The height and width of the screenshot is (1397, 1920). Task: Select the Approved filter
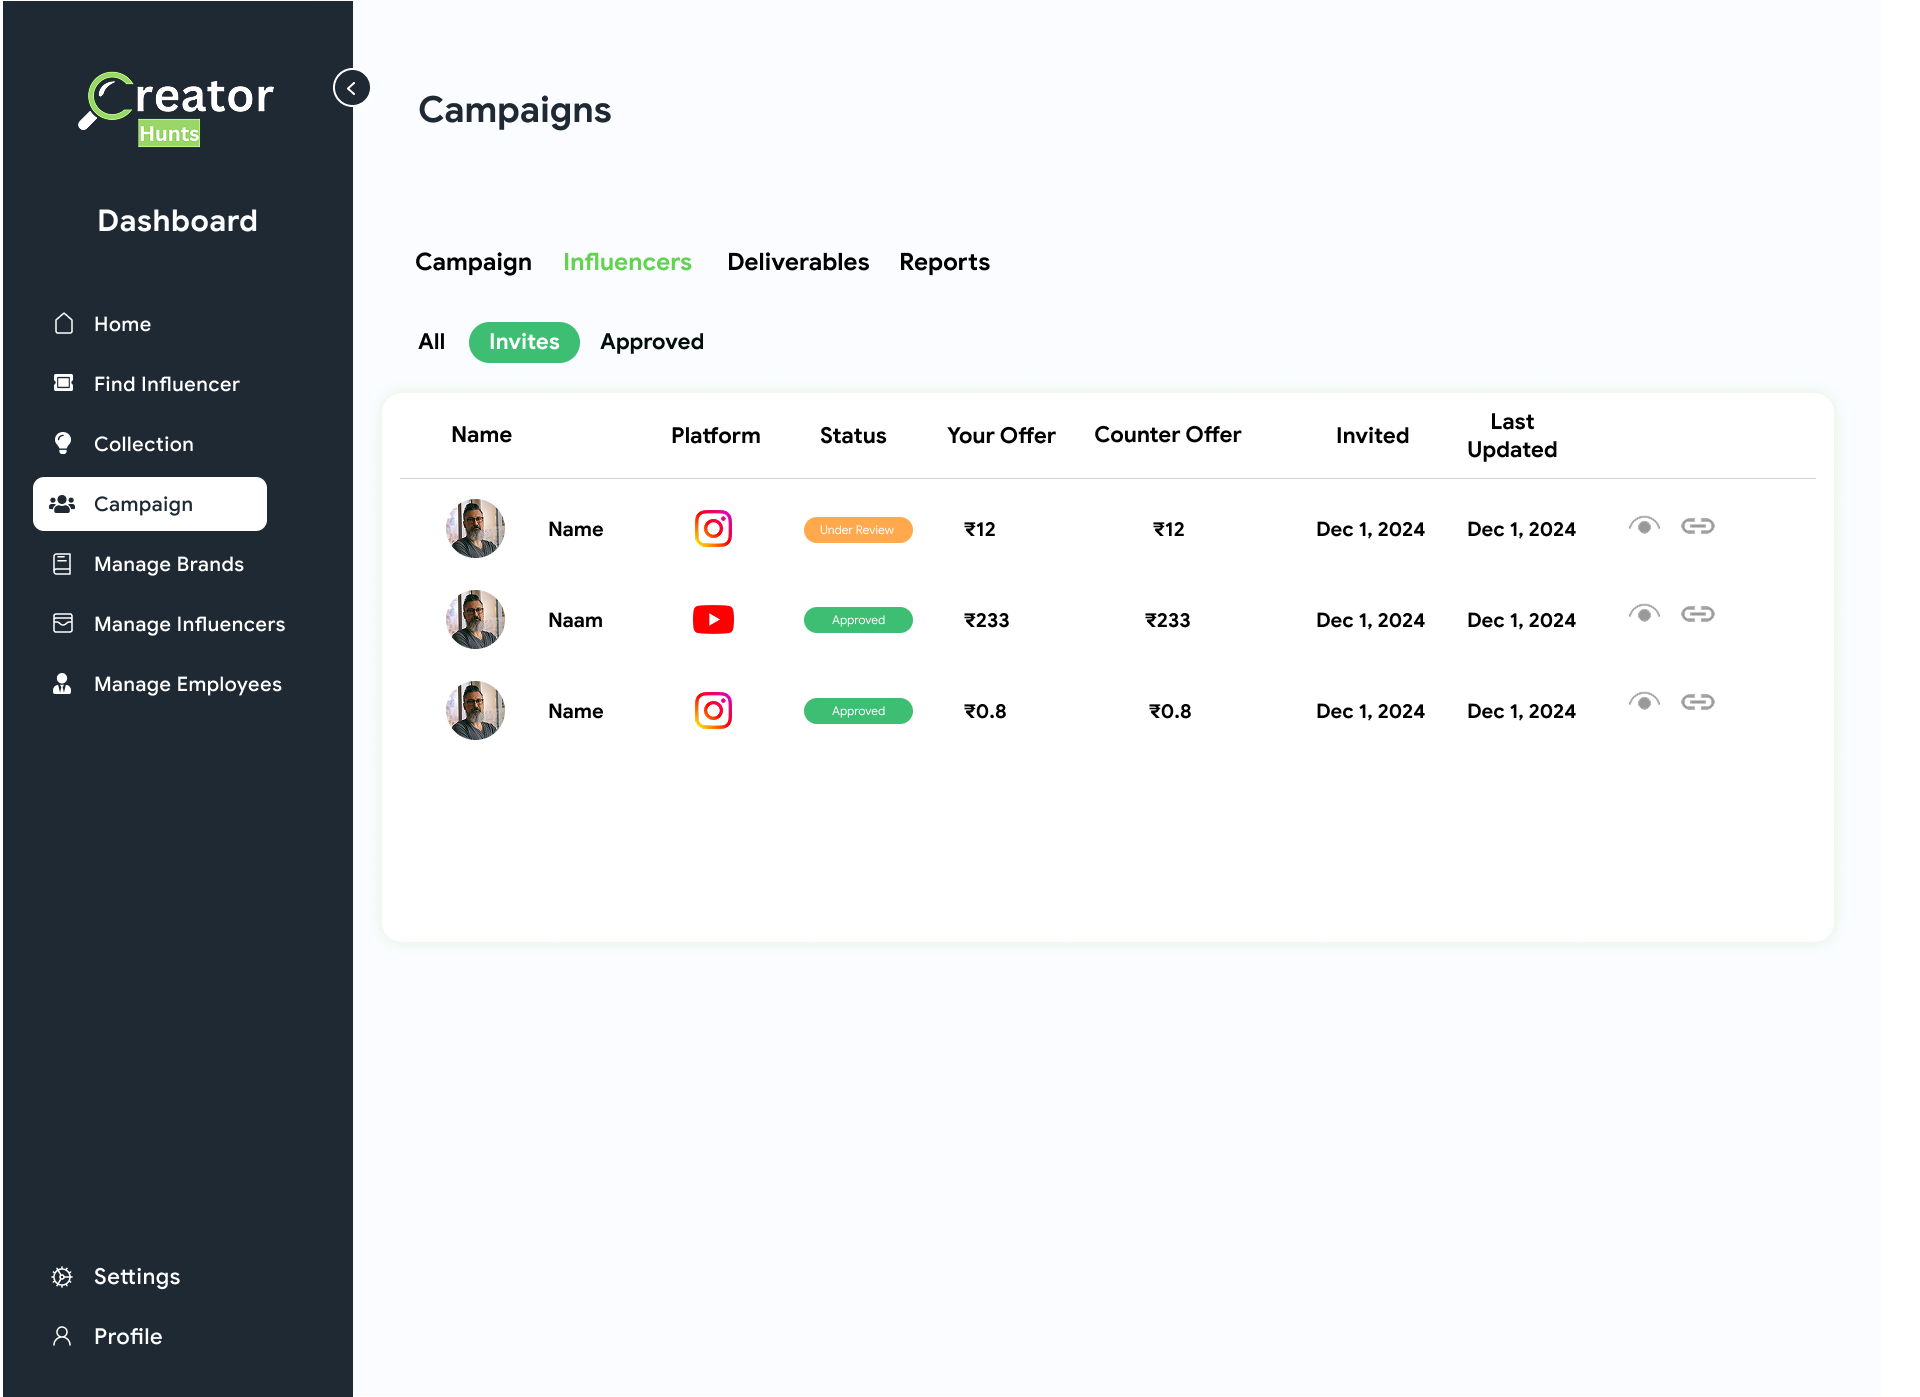[651, 342]
